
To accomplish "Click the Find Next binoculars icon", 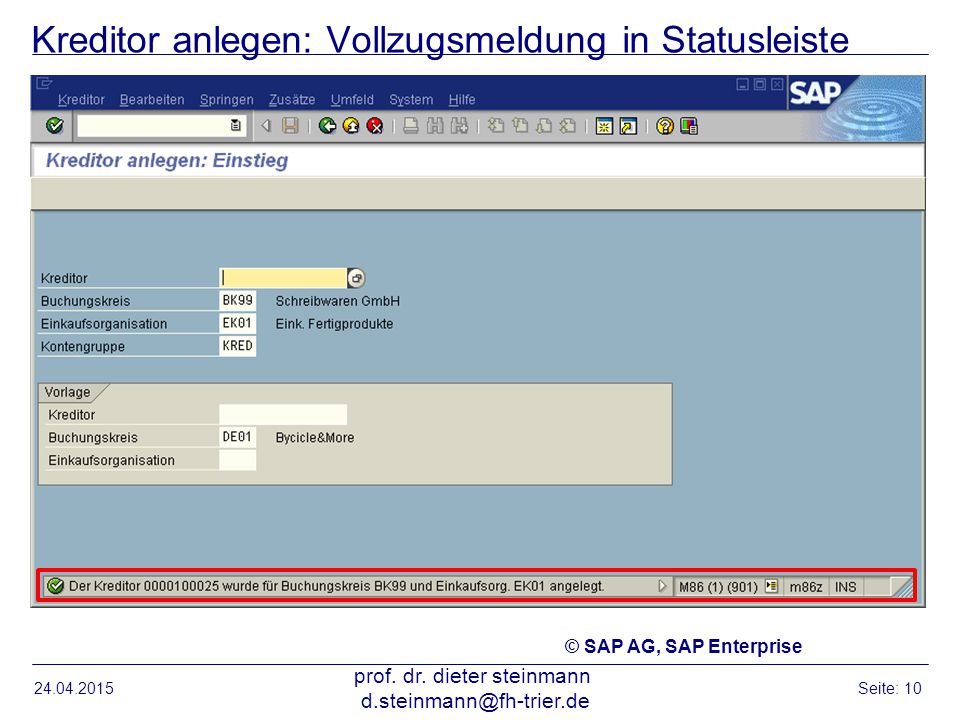I will [x=459, y=126].
